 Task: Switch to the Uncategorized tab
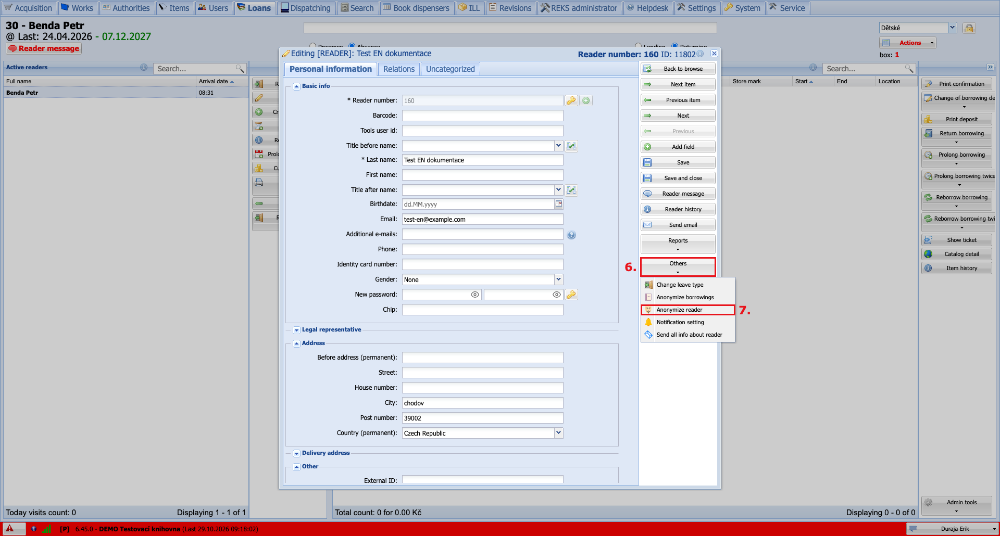[450, 69]
